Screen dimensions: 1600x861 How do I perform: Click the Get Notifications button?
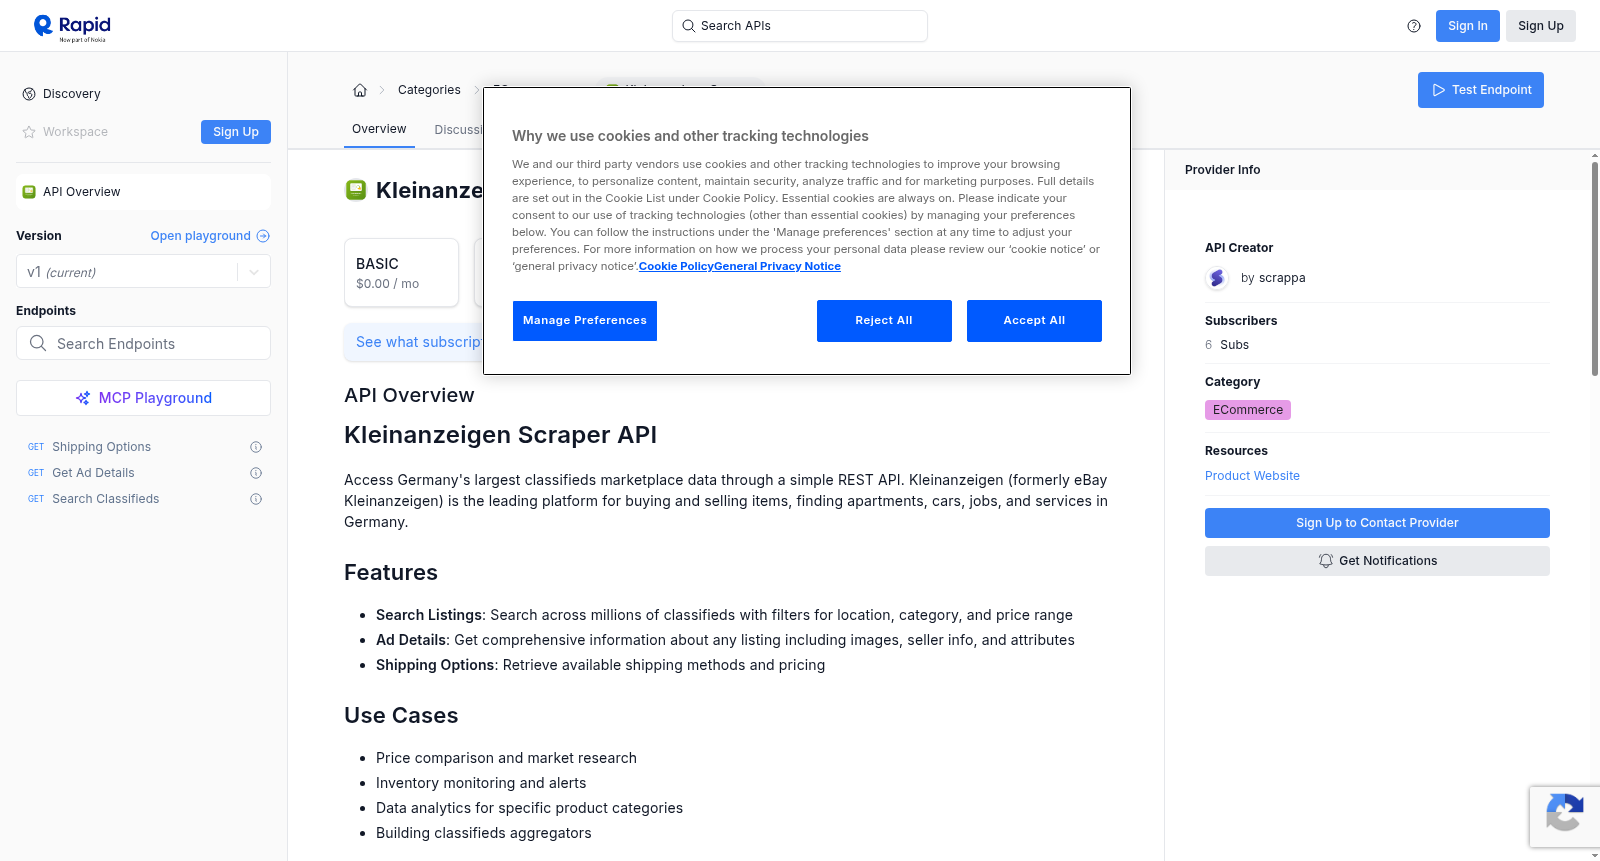(x=1377, y=561)
